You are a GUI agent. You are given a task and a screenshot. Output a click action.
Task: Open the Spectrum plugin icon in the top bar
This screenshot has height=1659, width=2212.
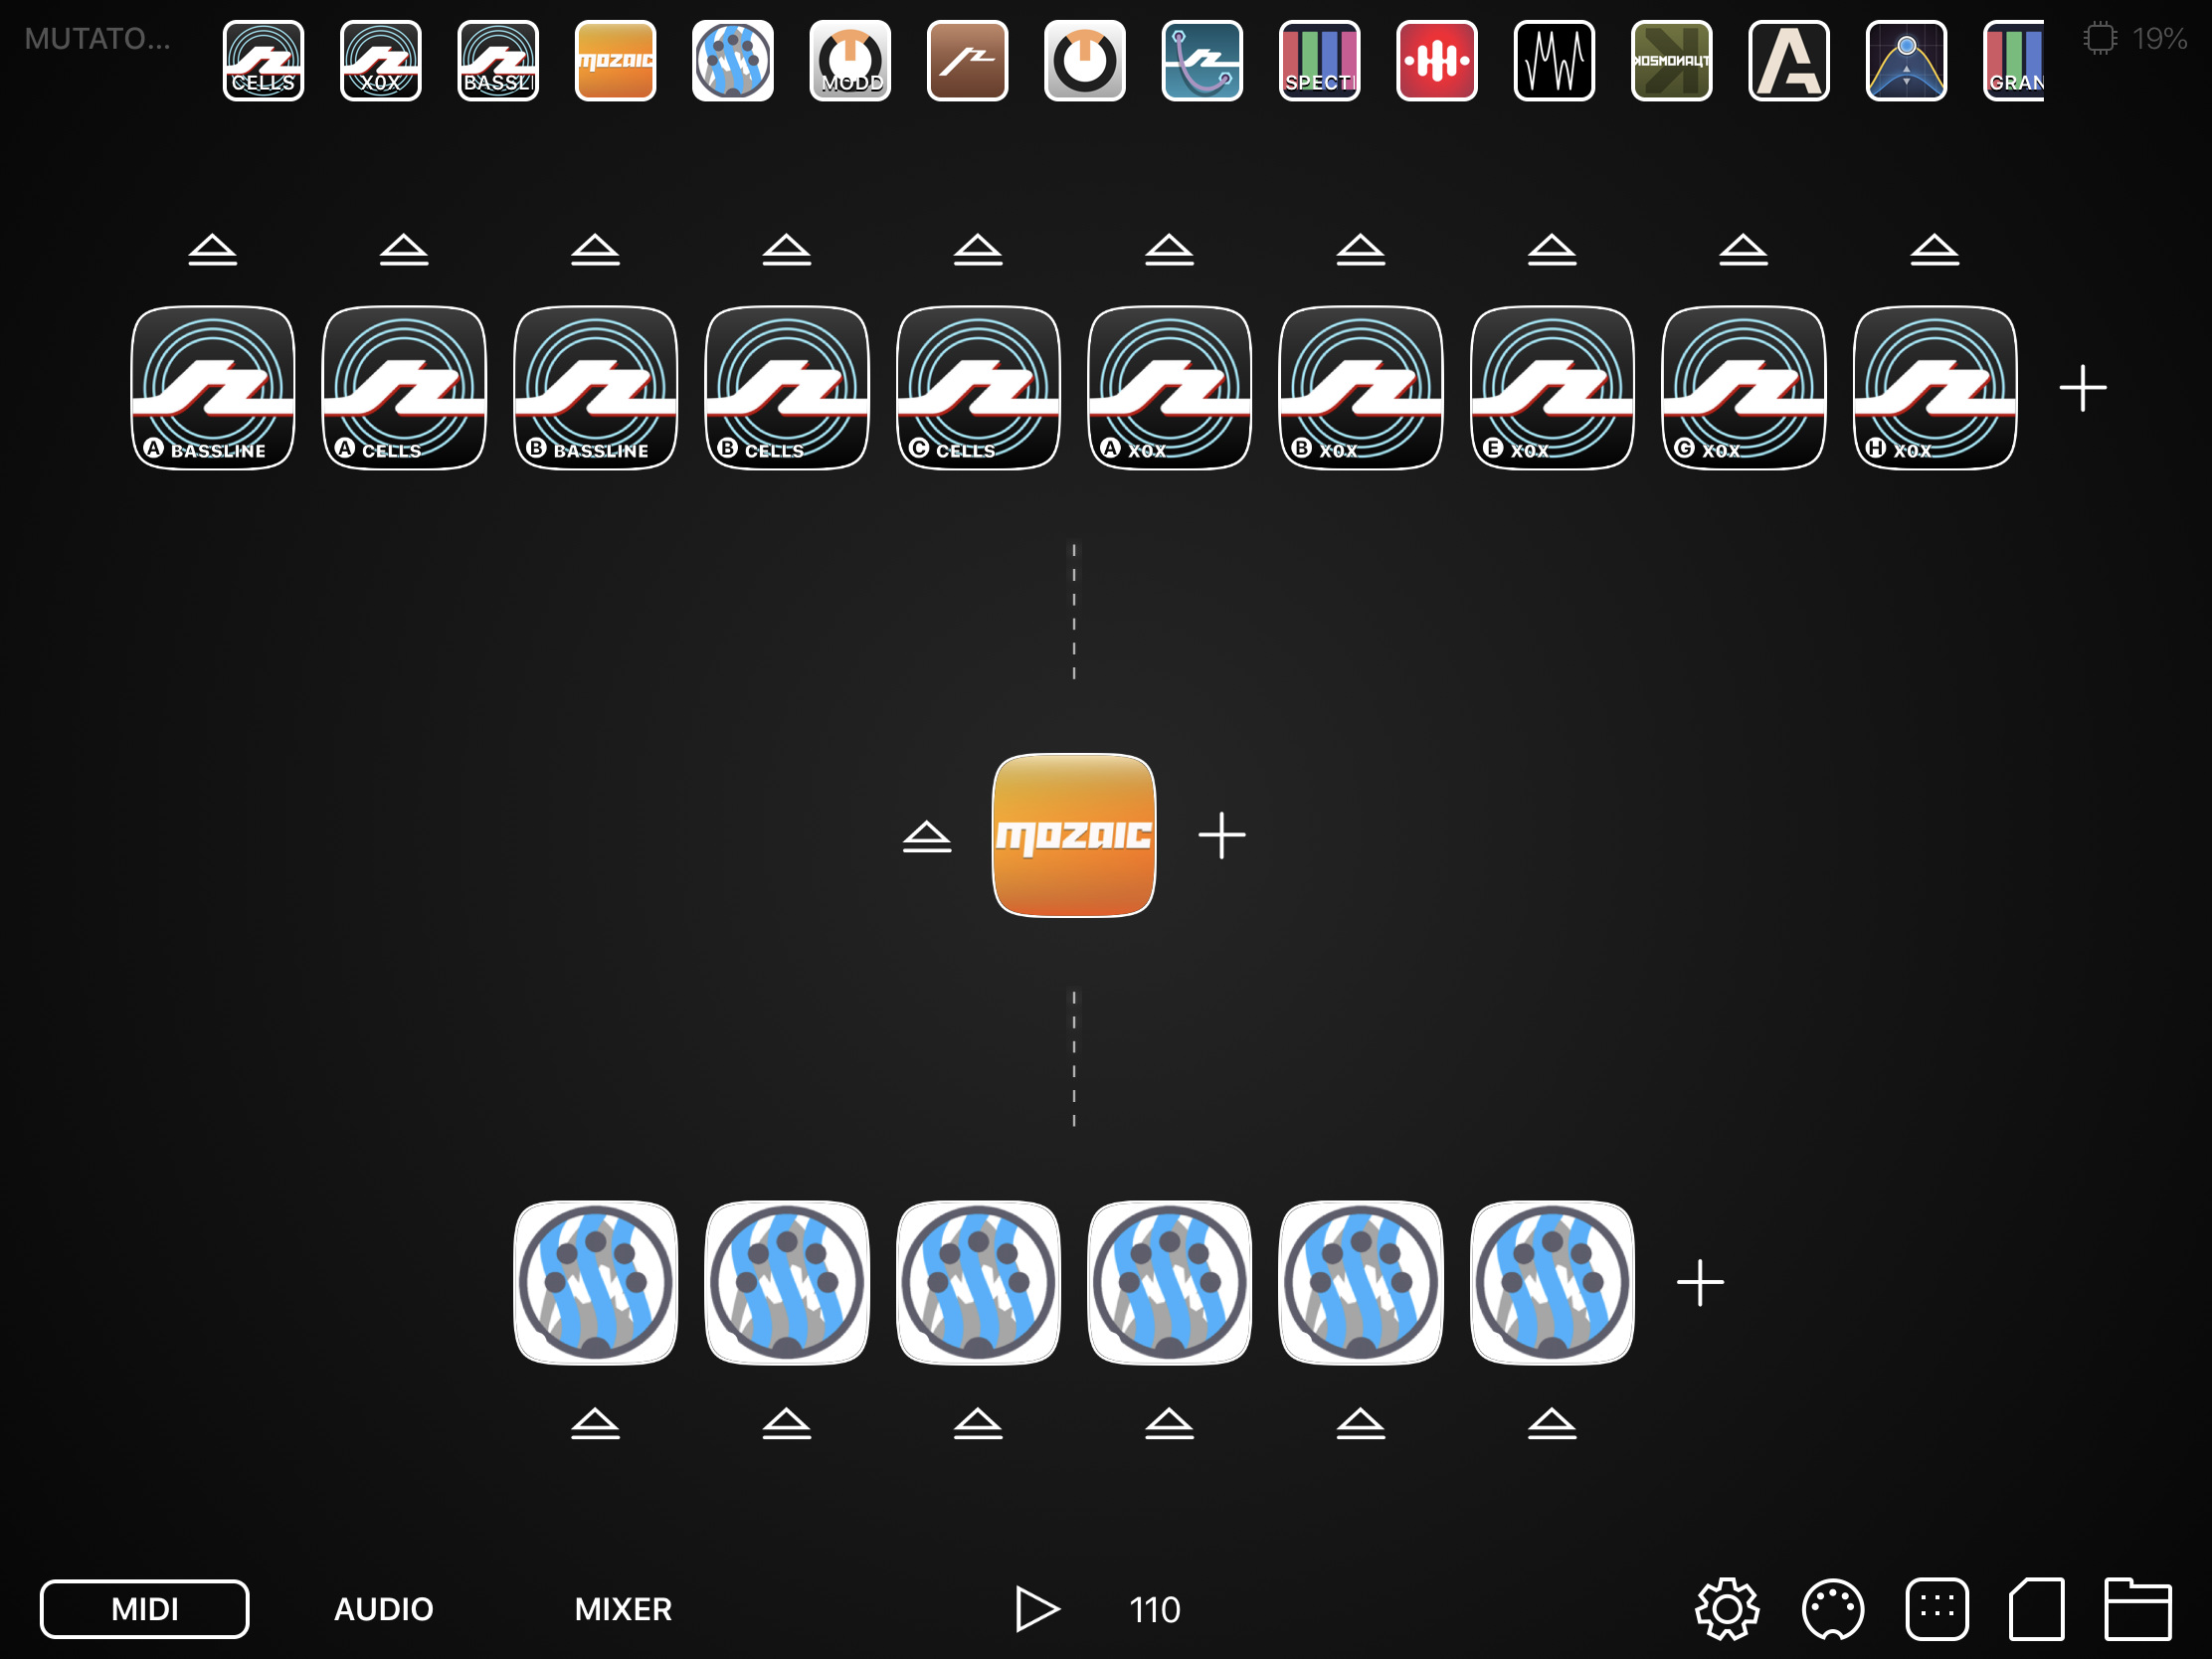[x=1320, y=61]
